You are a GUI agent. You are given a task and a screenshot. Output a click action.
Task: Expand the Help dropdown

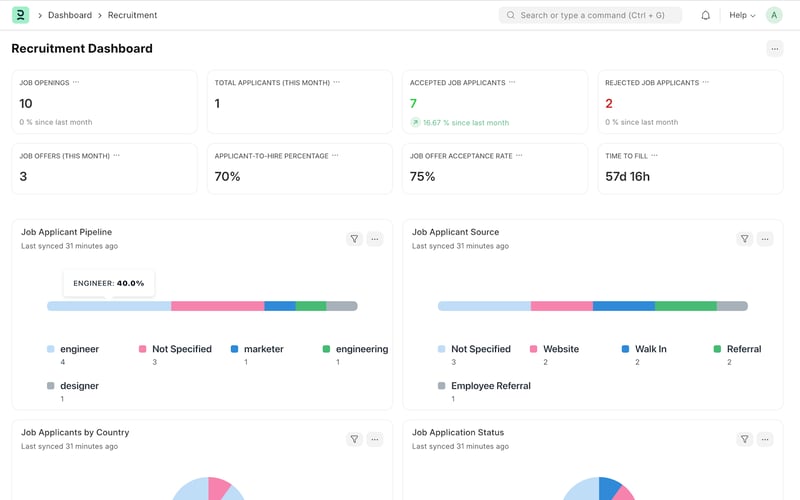[742, 15]
